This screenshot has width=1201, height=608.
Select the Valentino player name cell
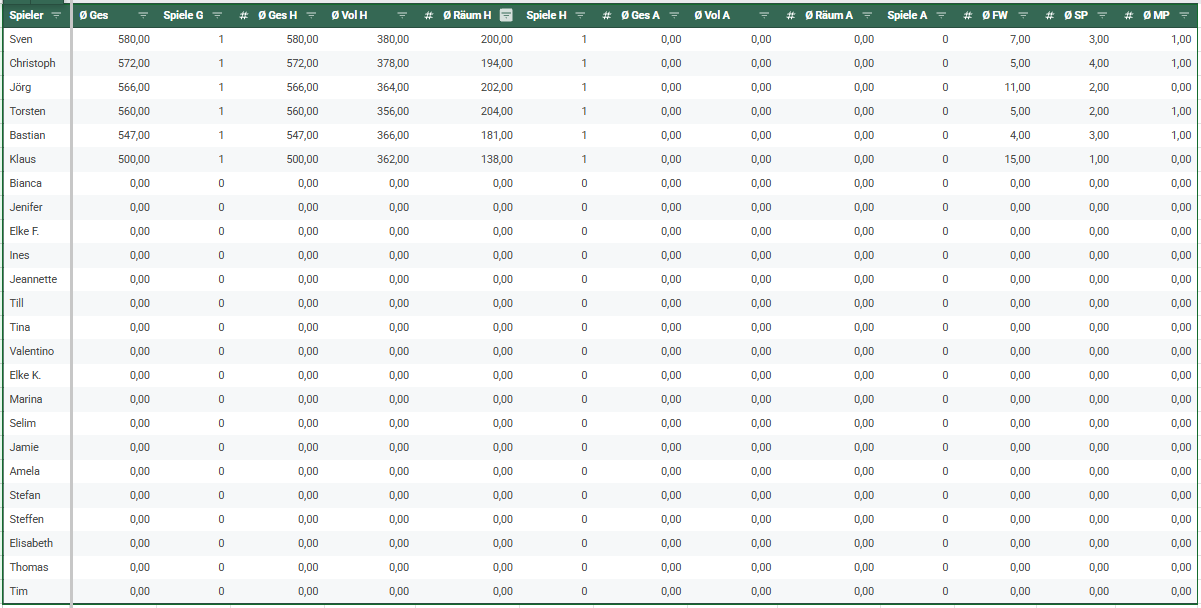coord(35,351)
